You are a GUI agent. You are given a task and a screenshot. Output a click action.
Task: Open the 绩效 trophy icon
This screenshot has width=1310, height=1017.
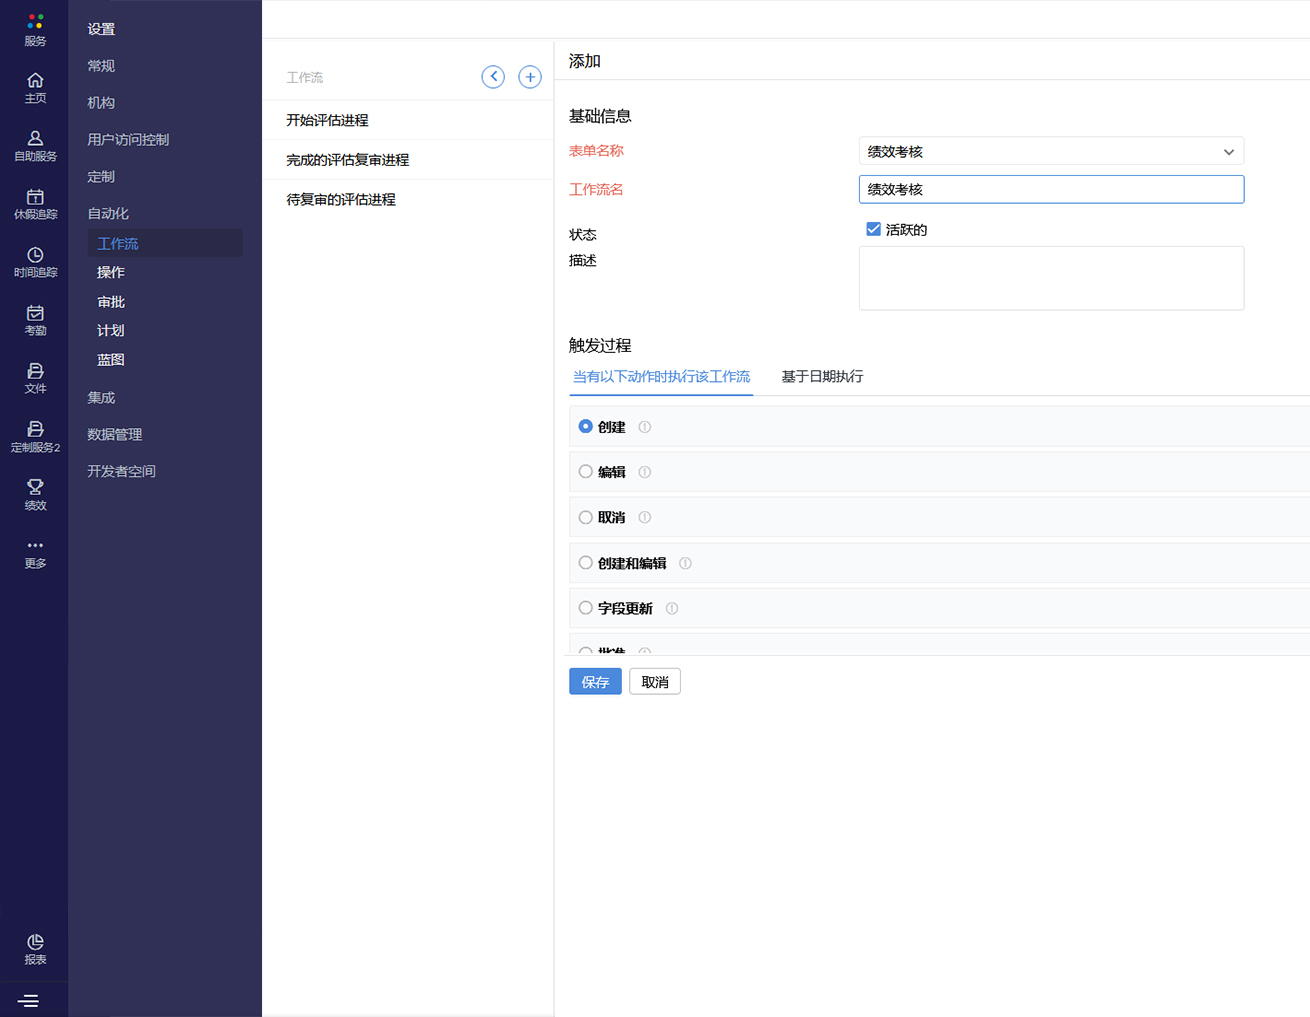[35, 494]
